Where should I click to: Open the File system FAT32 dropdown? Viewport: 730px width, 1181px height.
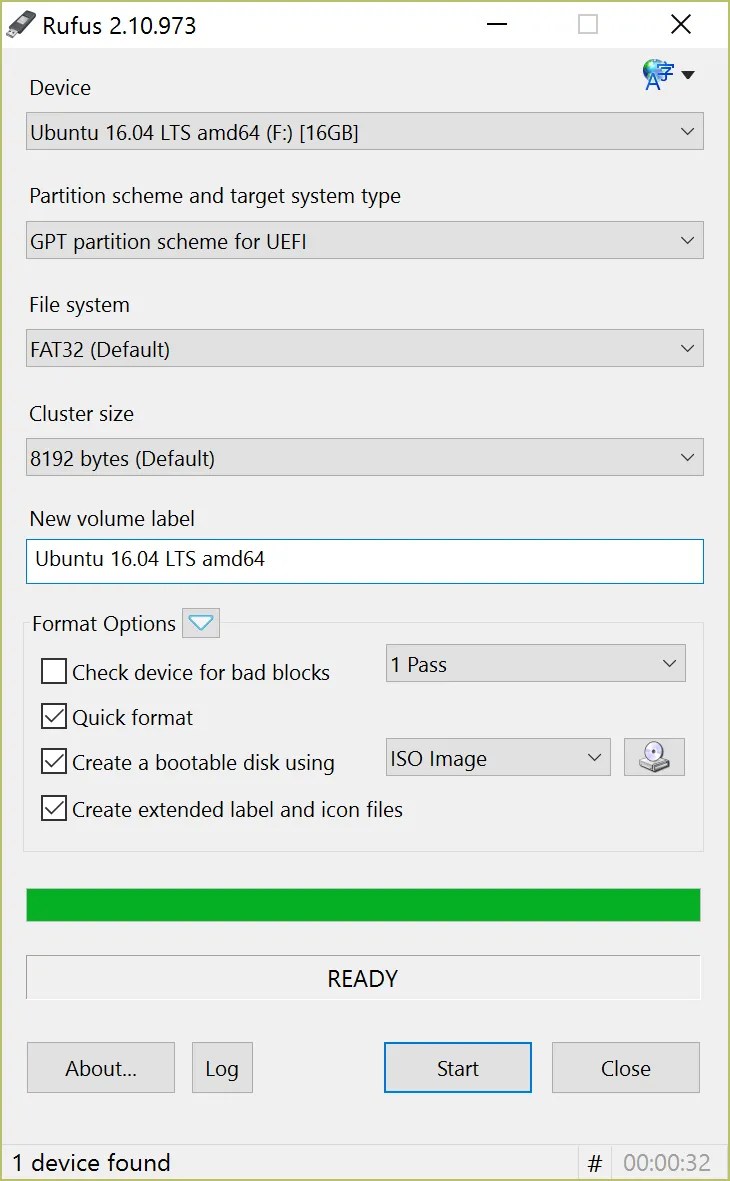pyautogui.click(x=365, y=348)
